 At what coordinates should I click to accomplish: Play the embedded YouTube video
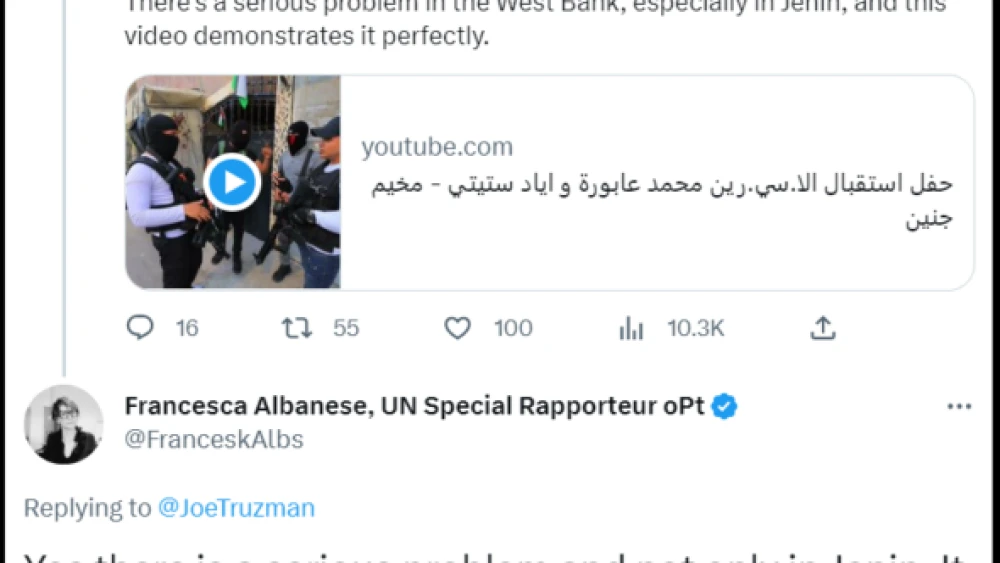tap(232, 182)
